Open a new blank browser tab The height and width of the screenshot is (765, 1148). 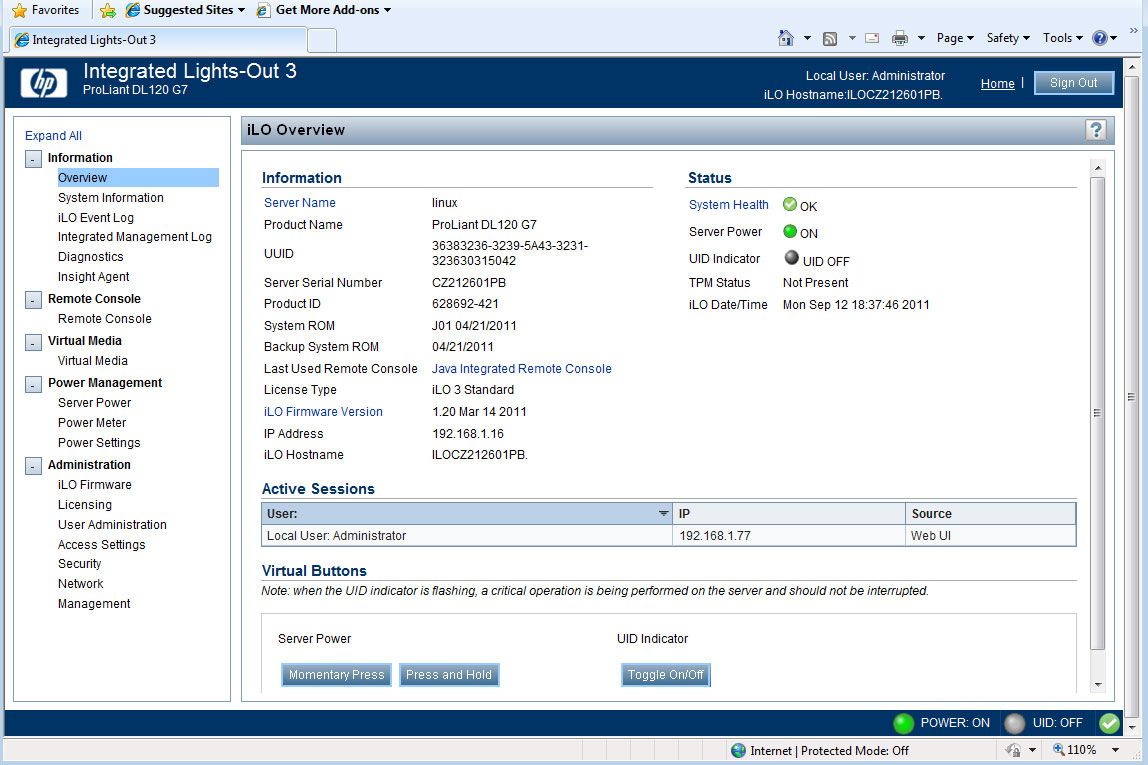click(322, 40)
